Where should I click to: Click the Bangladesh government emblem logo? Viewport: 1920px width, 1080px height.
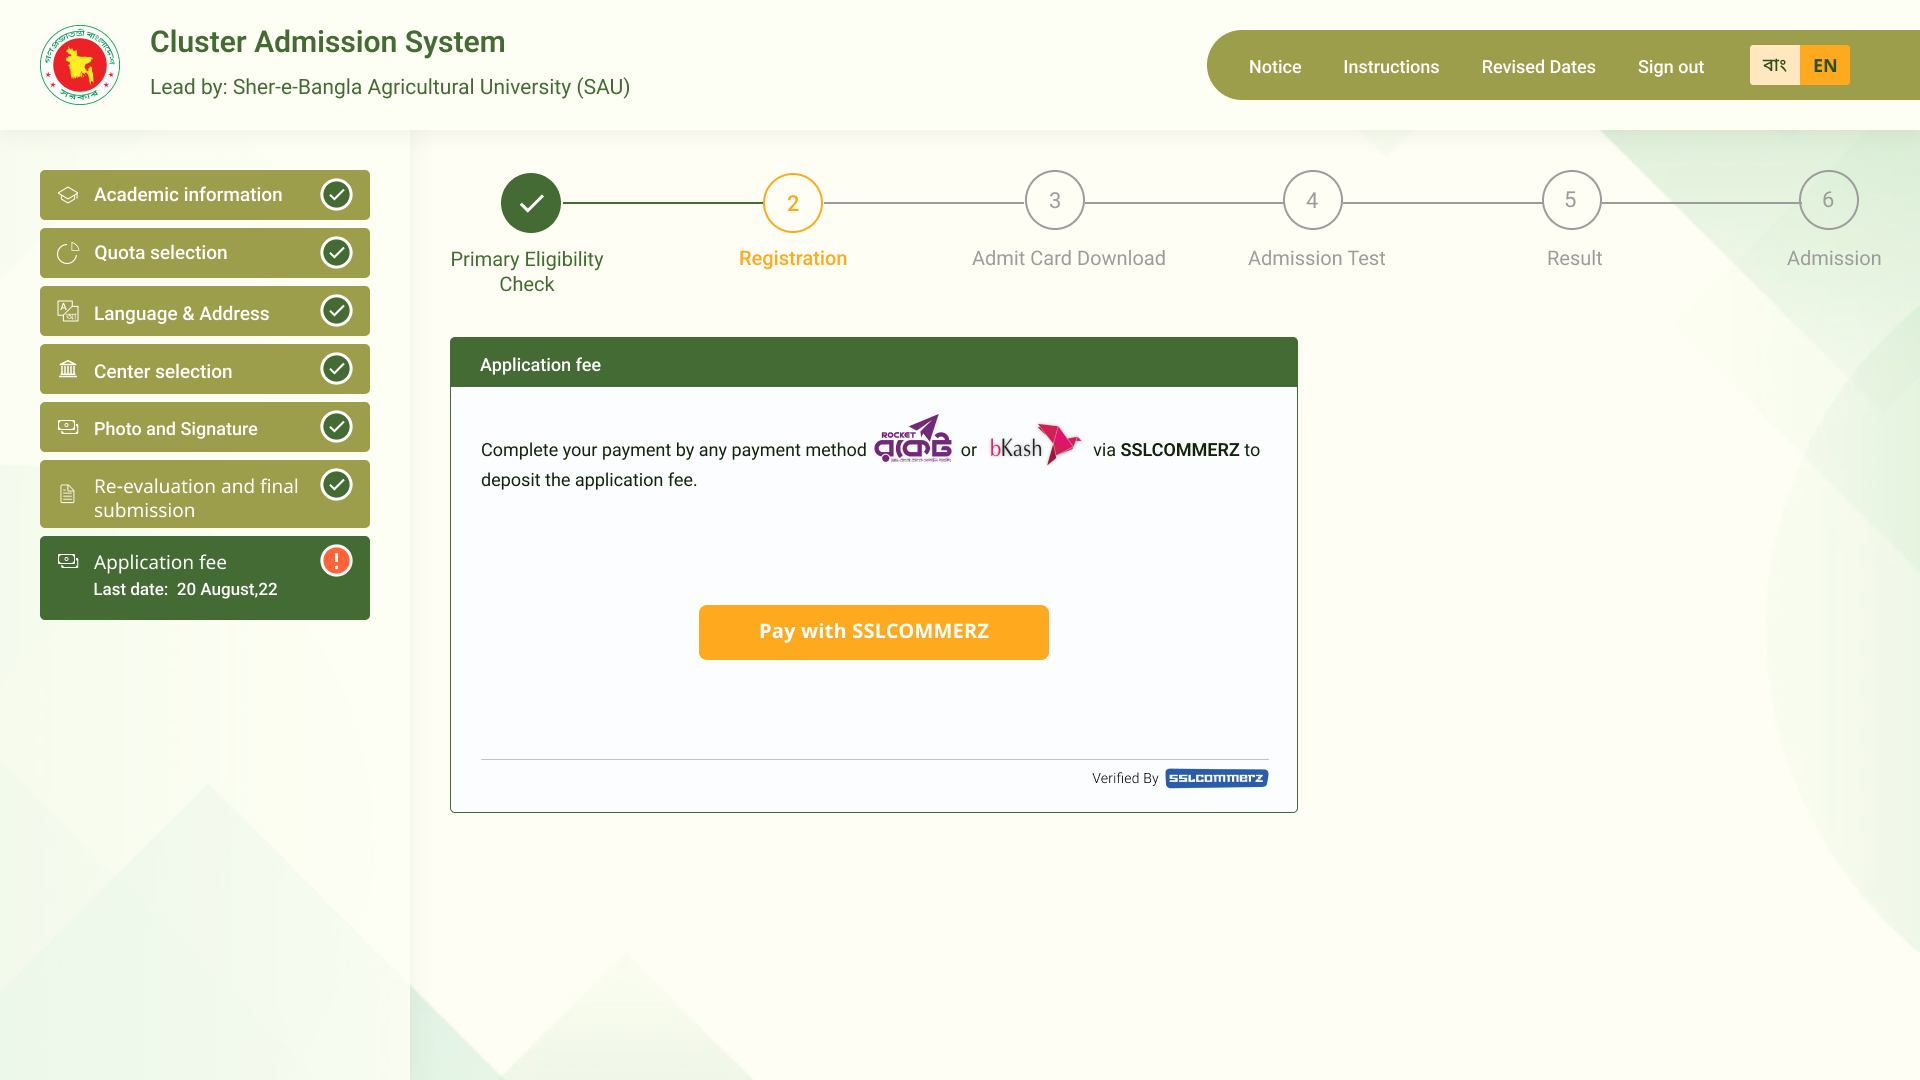coord(80,65)
